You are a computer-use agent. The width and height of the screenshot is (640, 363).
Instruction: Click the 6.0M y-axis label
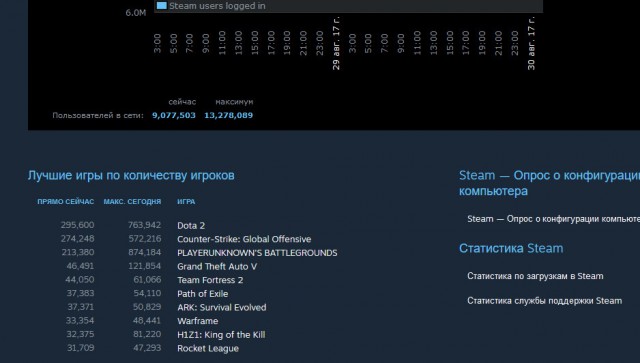pos(136,13)
